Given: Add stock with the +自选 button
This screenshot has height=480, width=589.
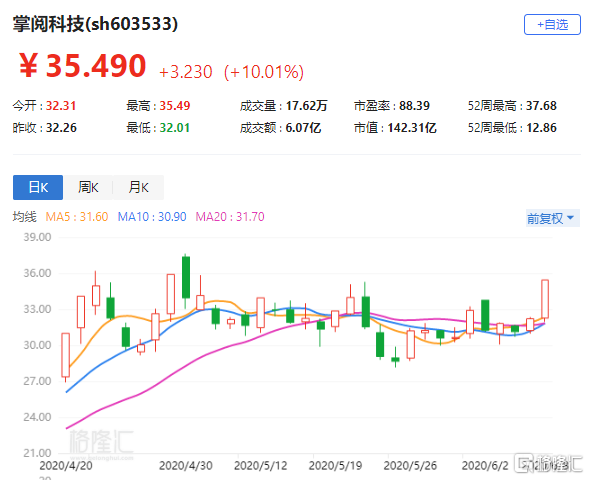Looking at the screenshot, I should tap(552, 25).
